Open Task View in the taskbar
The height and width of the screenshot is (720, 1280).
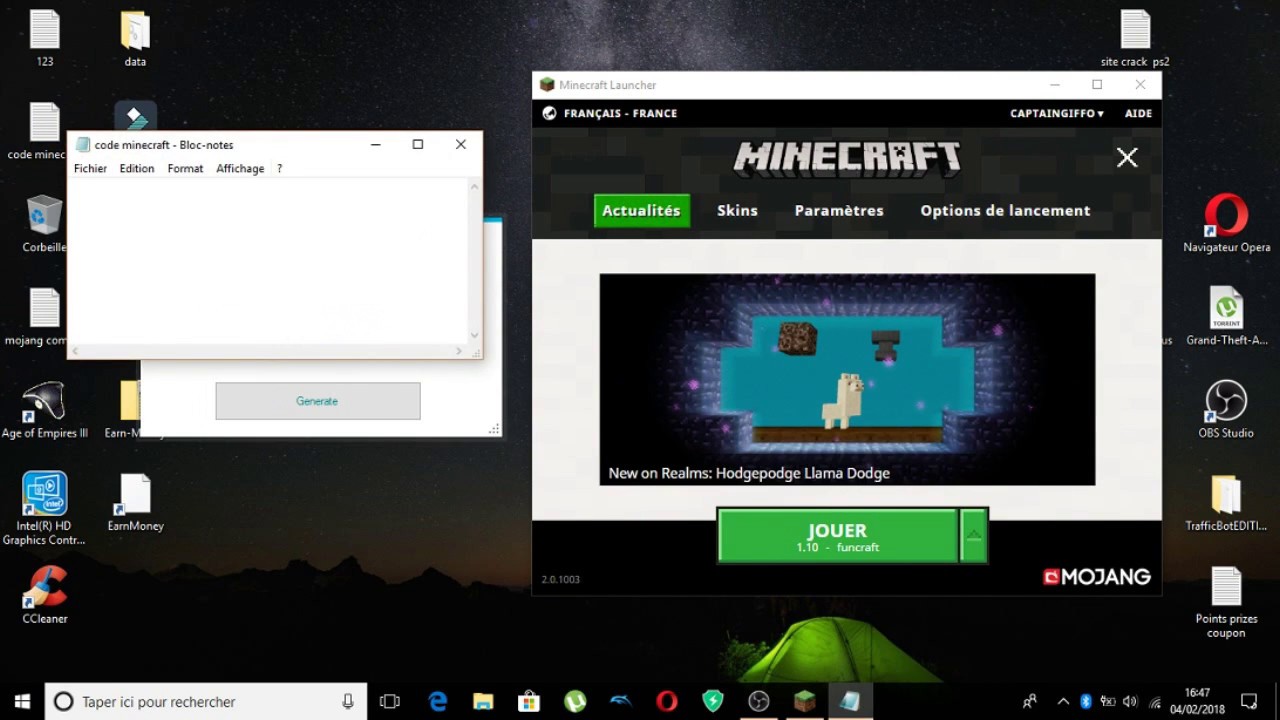[x=390, y=702]
